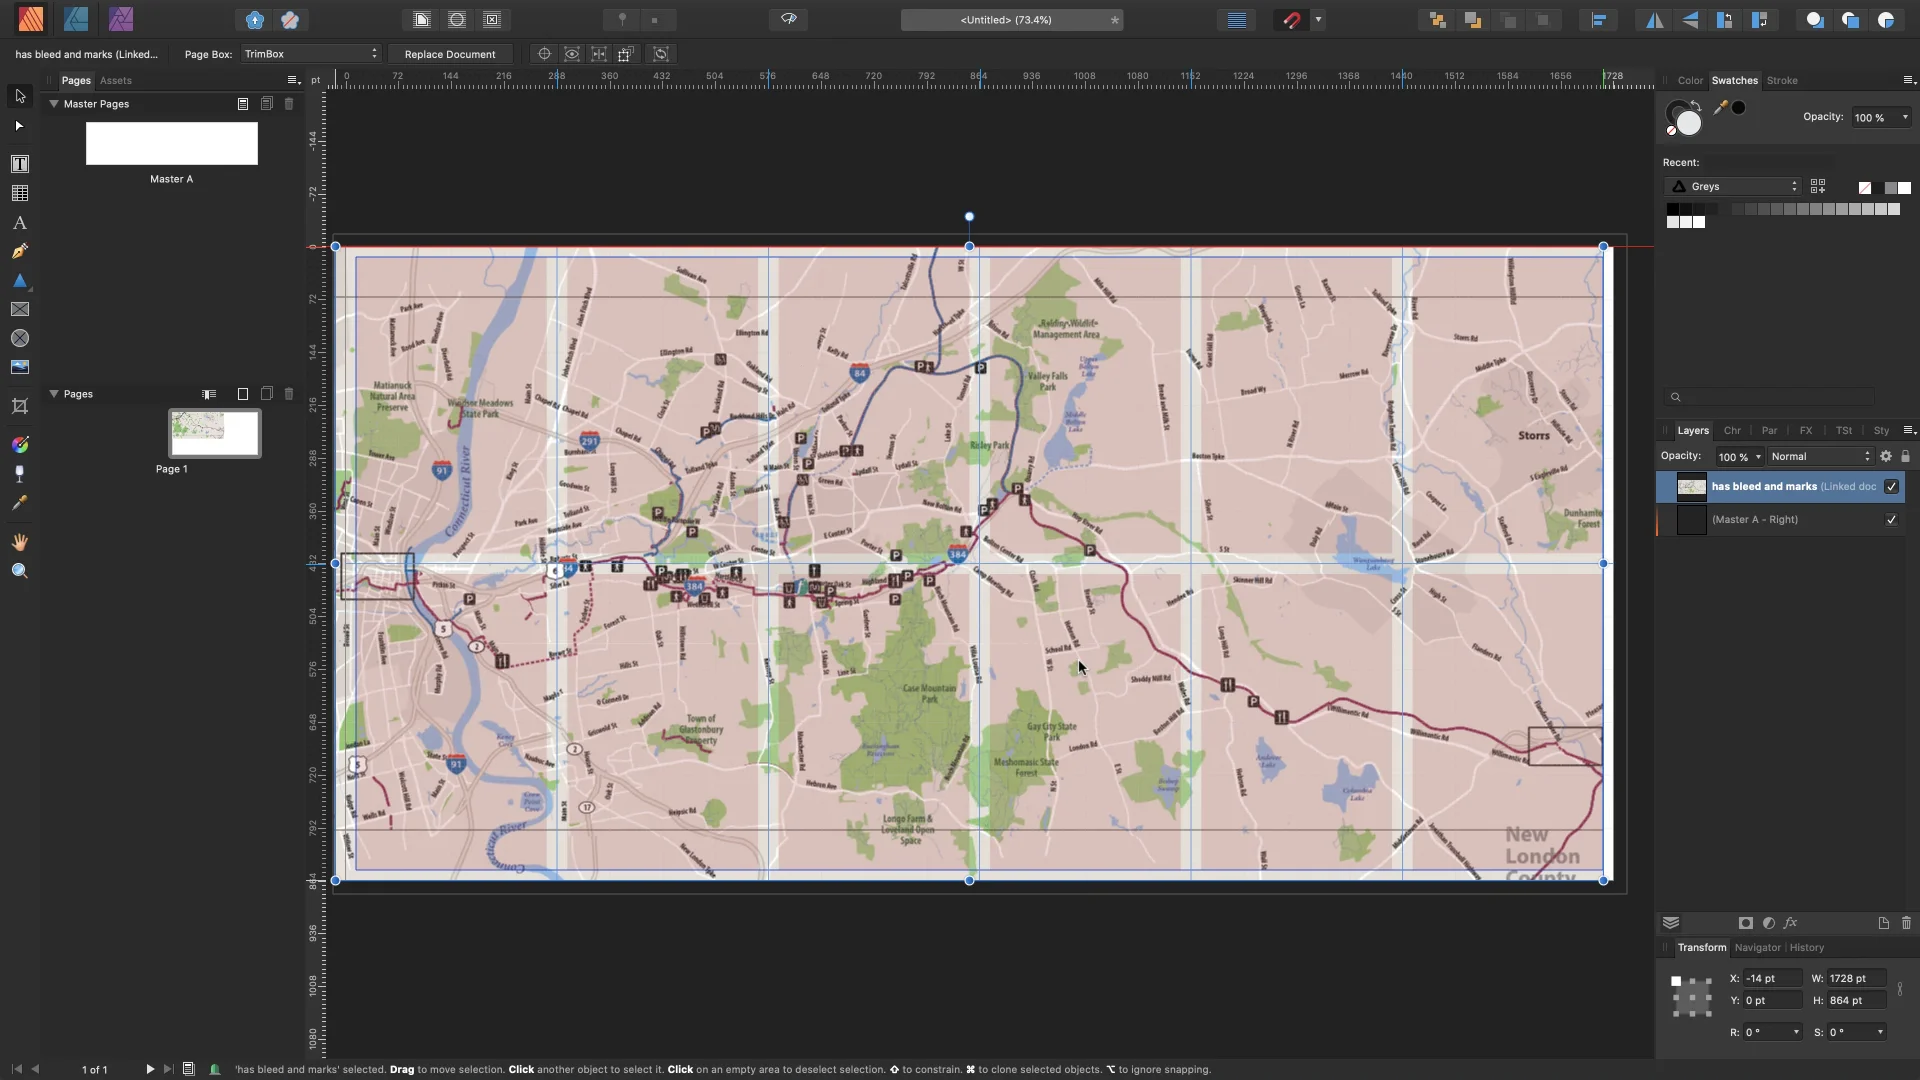Pick the white swatch in Greys palette
The width and height of the screenshot is (1920, 1080).
[x=1698, y=222]
